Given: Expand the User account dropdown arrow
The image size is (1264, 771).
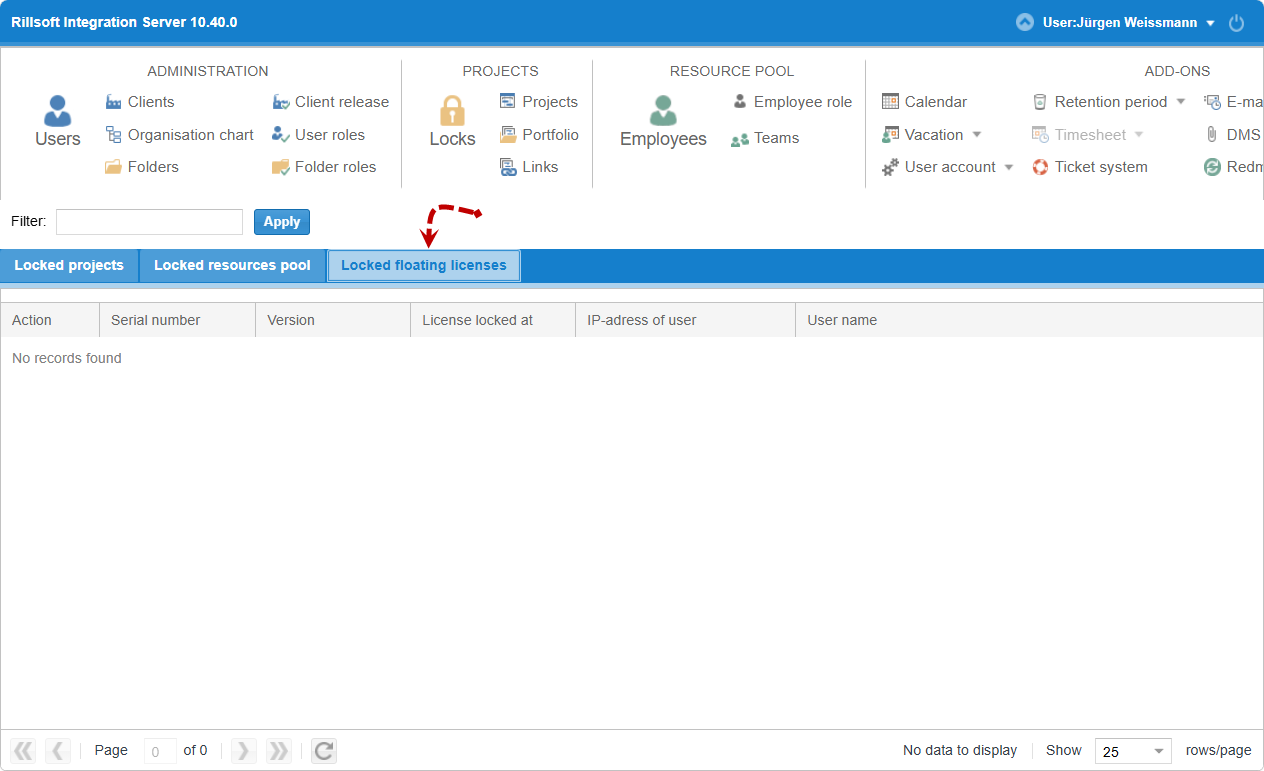Looking at the screenshot, I should tap(1009, 167).
